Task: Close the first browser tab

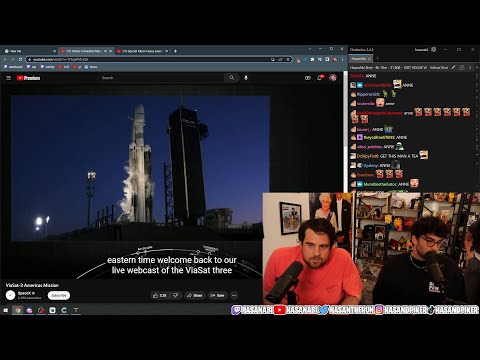Action: click(54, 51)
